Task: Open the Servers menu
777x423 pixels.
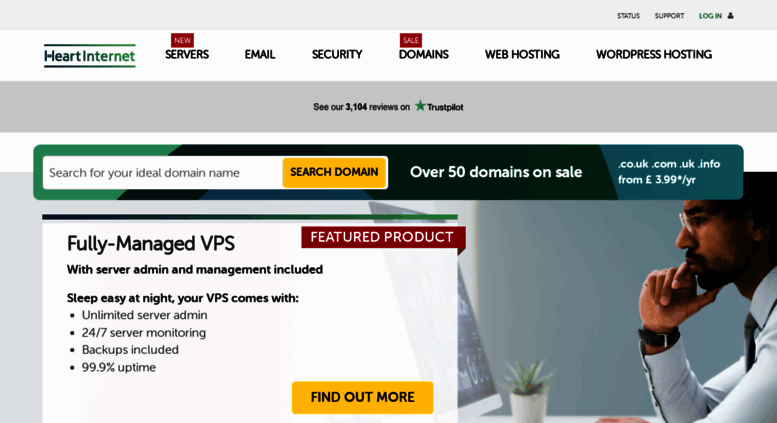Action: (x=187, y=54)
